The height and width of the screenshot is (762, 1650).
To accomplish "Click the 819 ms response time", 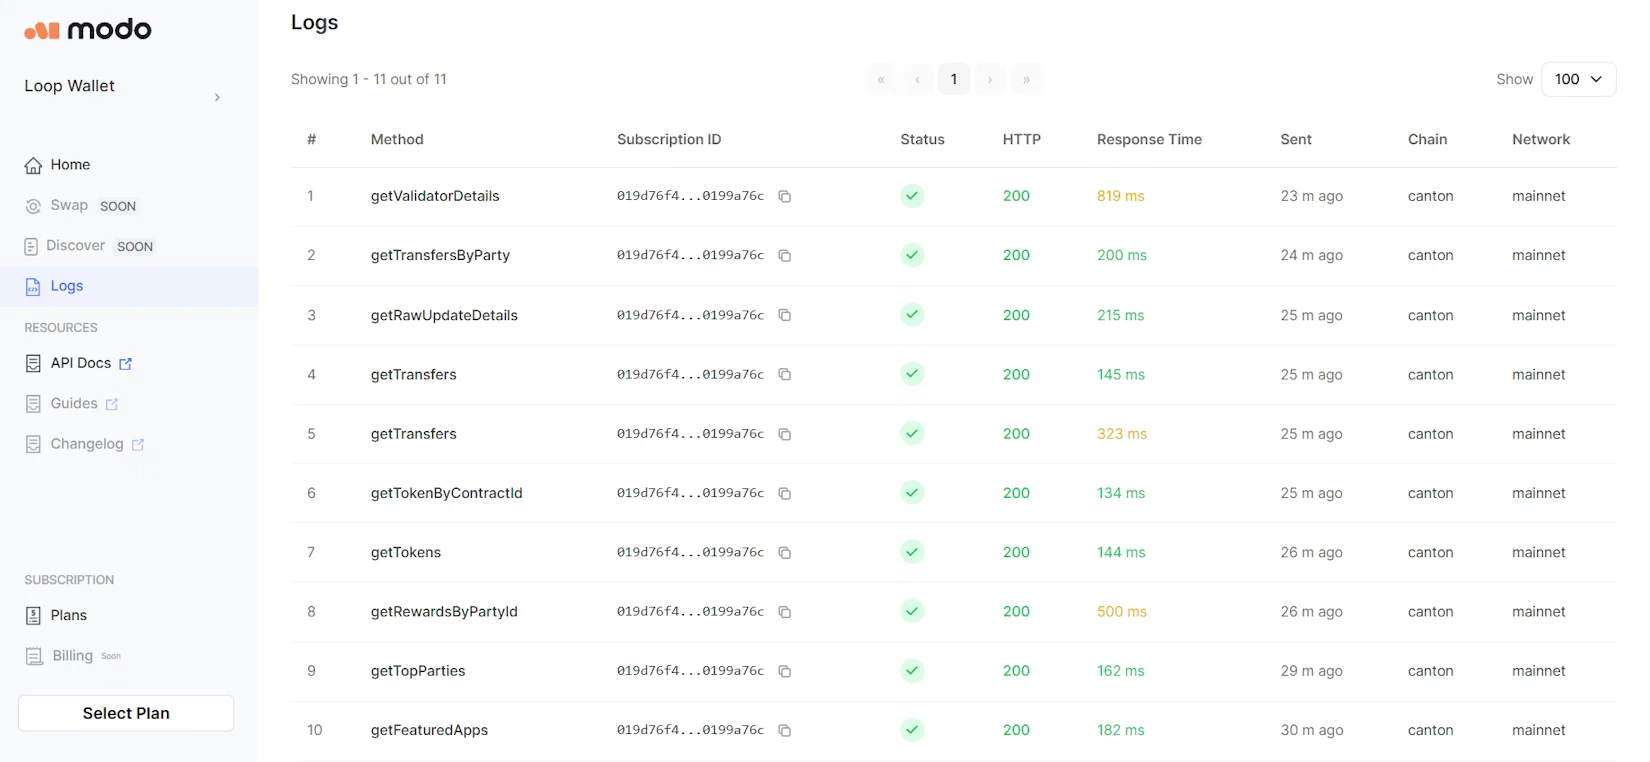I will pos(1120,196).
